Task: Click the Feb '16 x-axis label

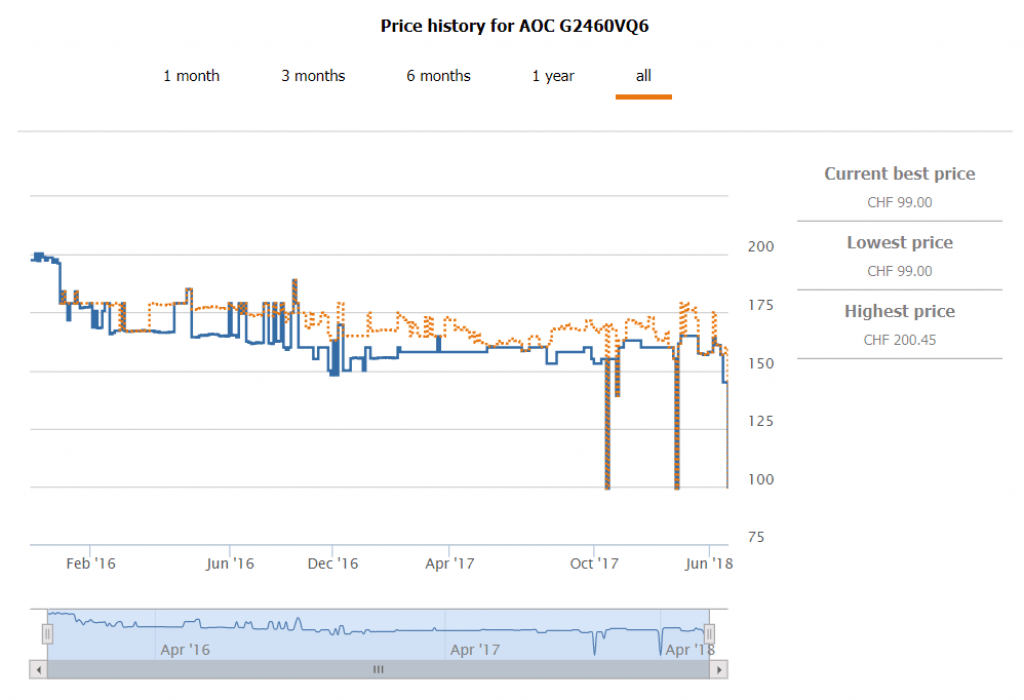Action: pos(91,564)
